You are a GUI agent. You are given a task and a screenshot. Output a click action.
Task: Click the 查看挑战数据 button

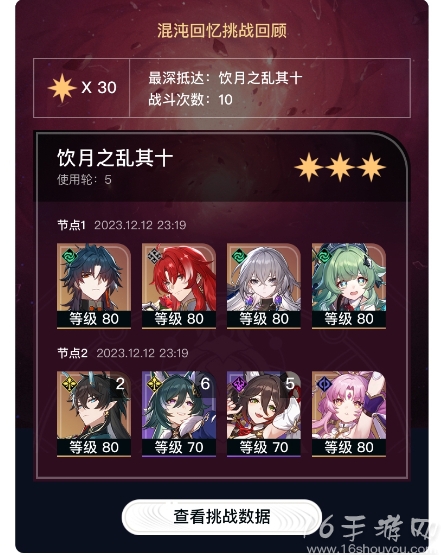222,517
